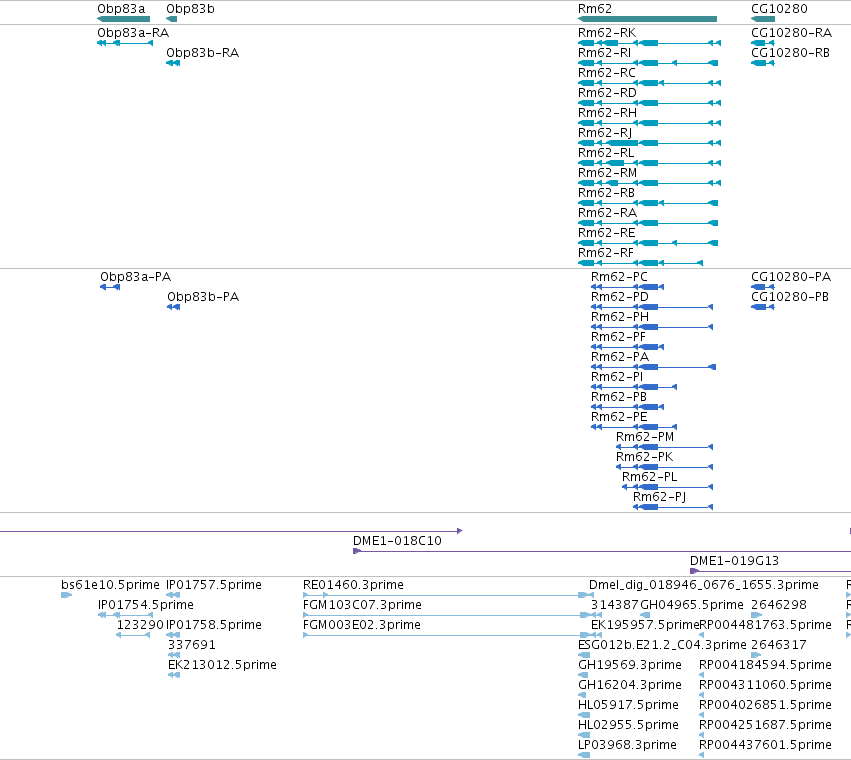Select protein Obp83b-PA
This screenshot has height=760, width=851.
[x=174, y=307]
